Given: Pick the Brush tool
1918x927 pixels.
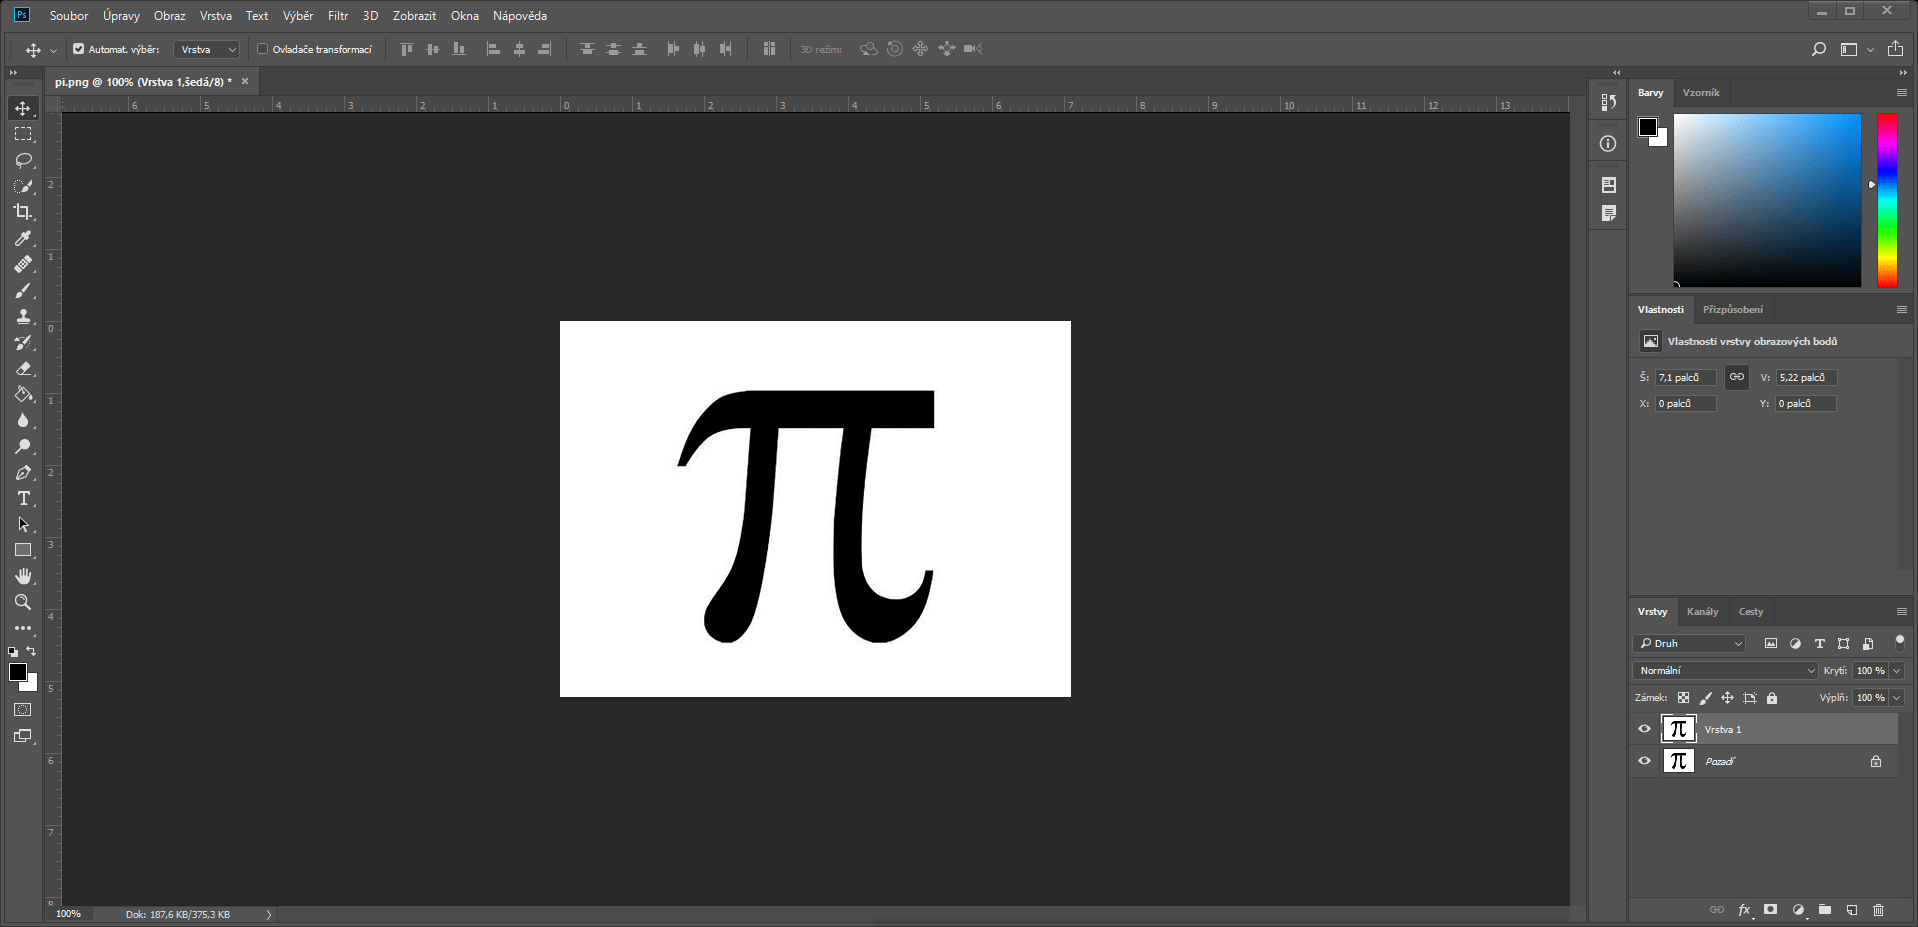Looking at the screenshot, I should pyautogui.click(x=22, y=290).
